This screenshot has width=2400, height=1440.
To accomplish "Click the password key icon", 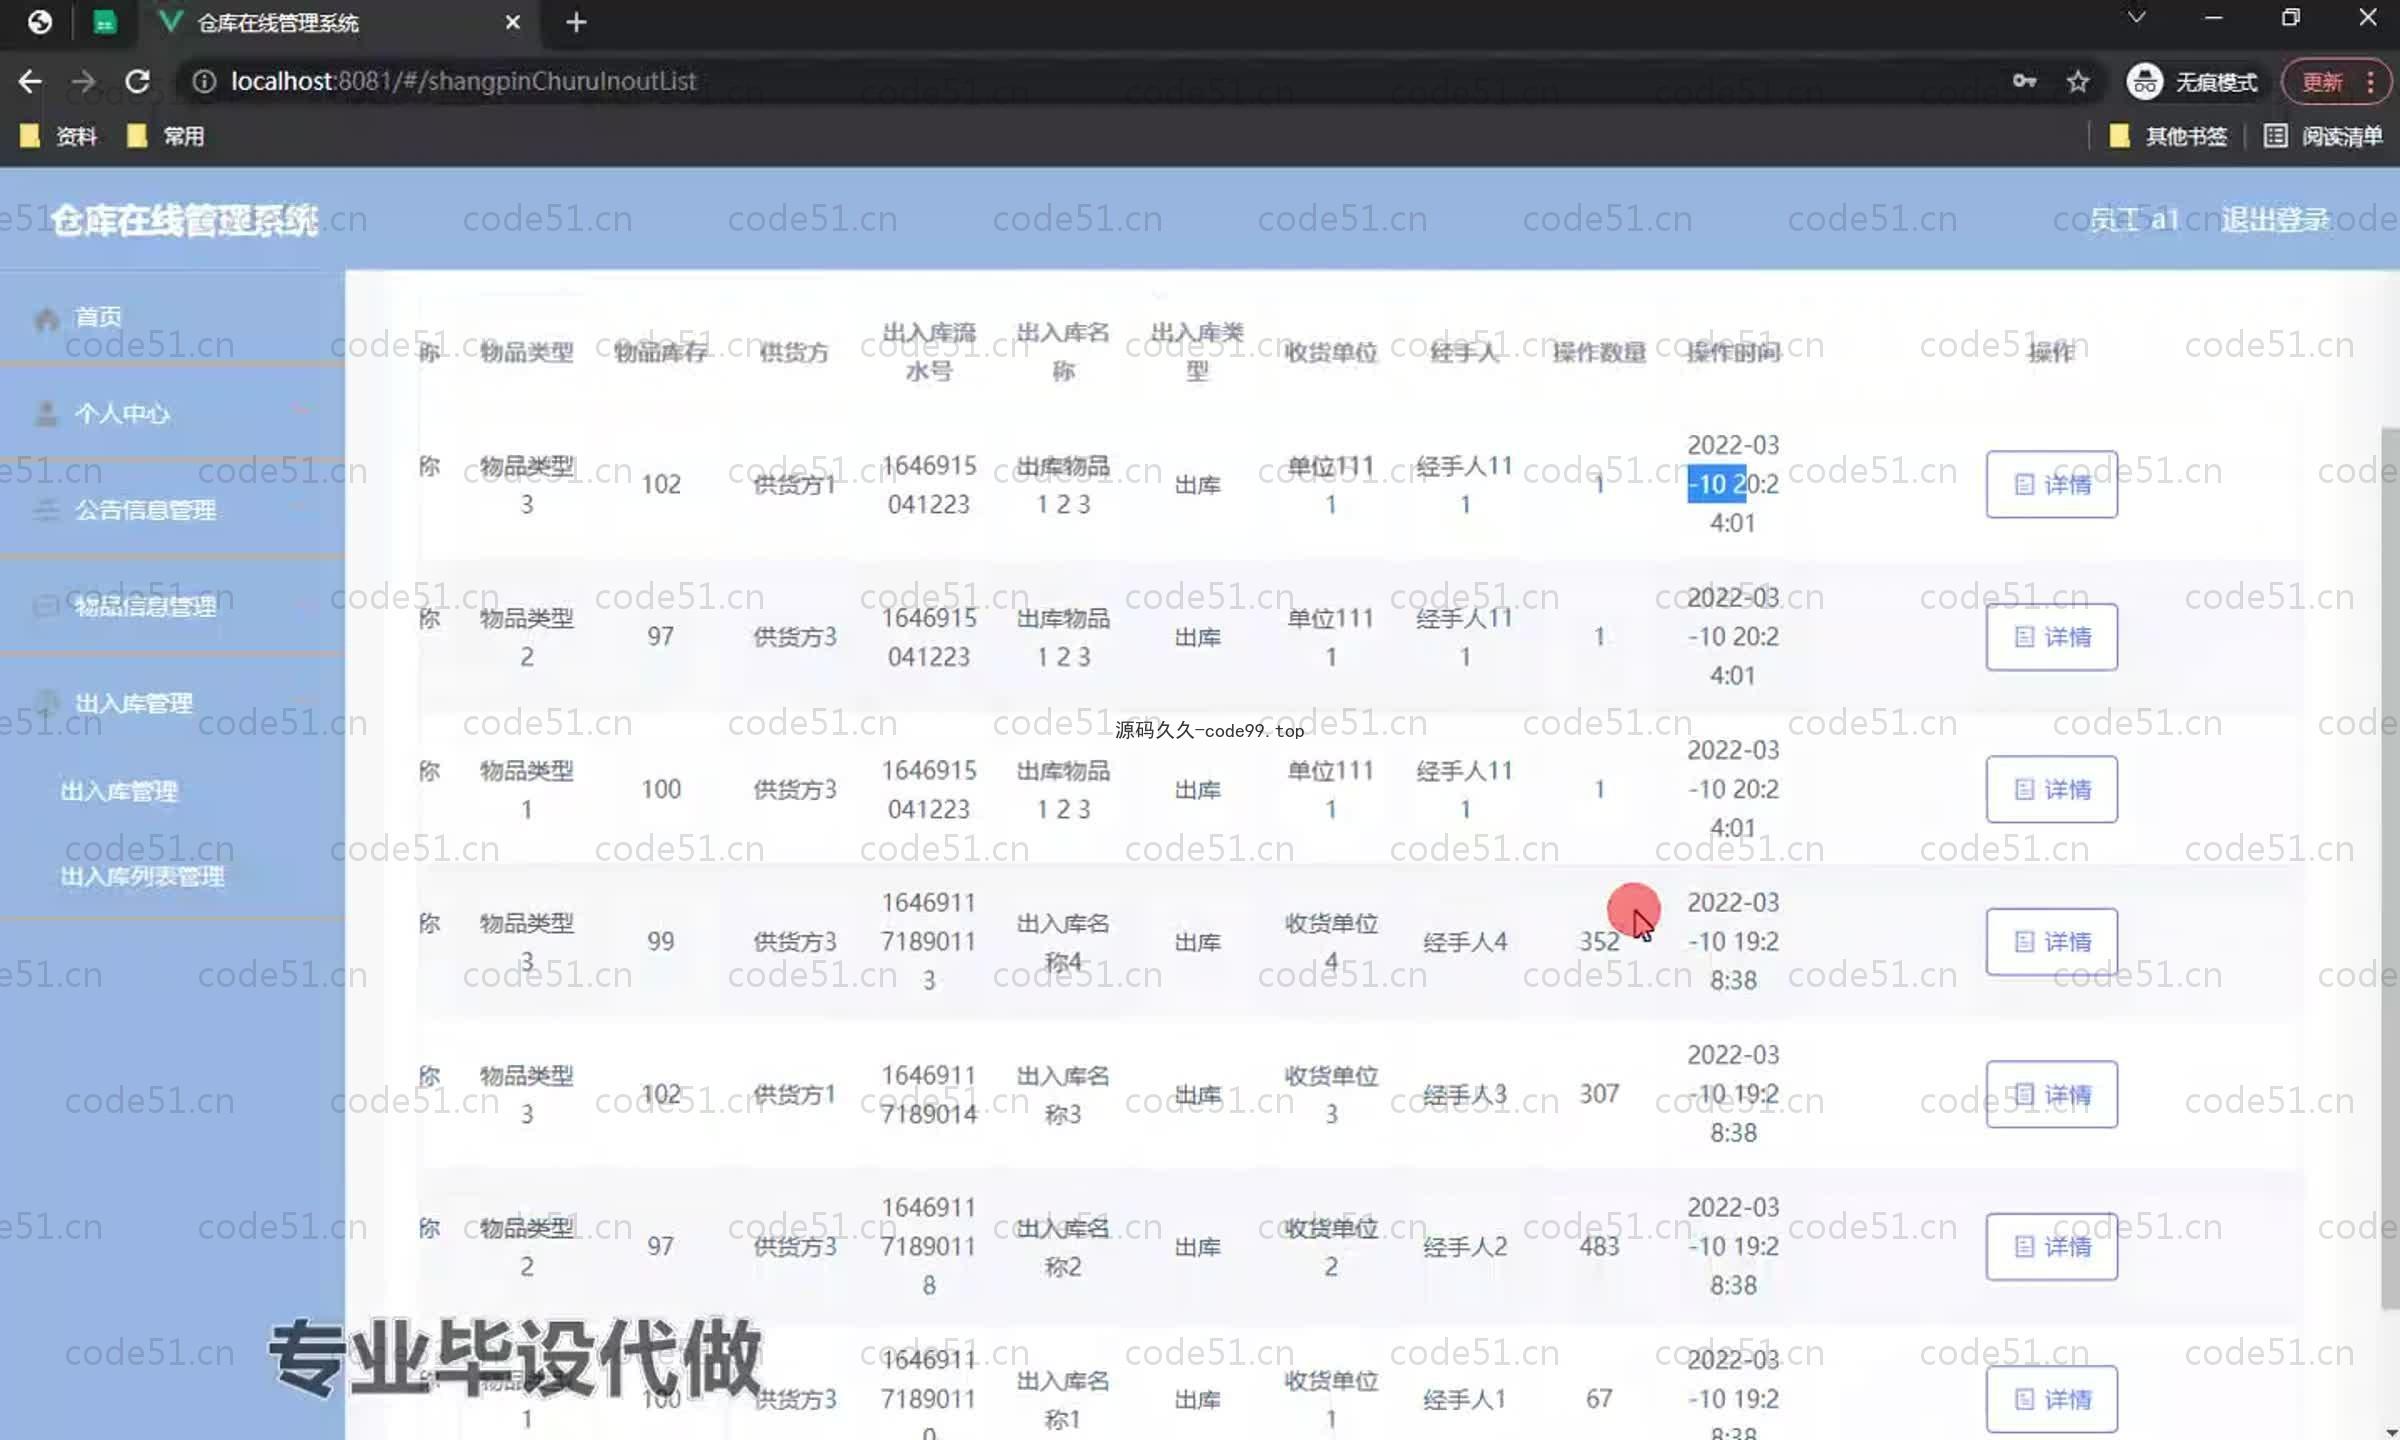I will coord(2024,81).
